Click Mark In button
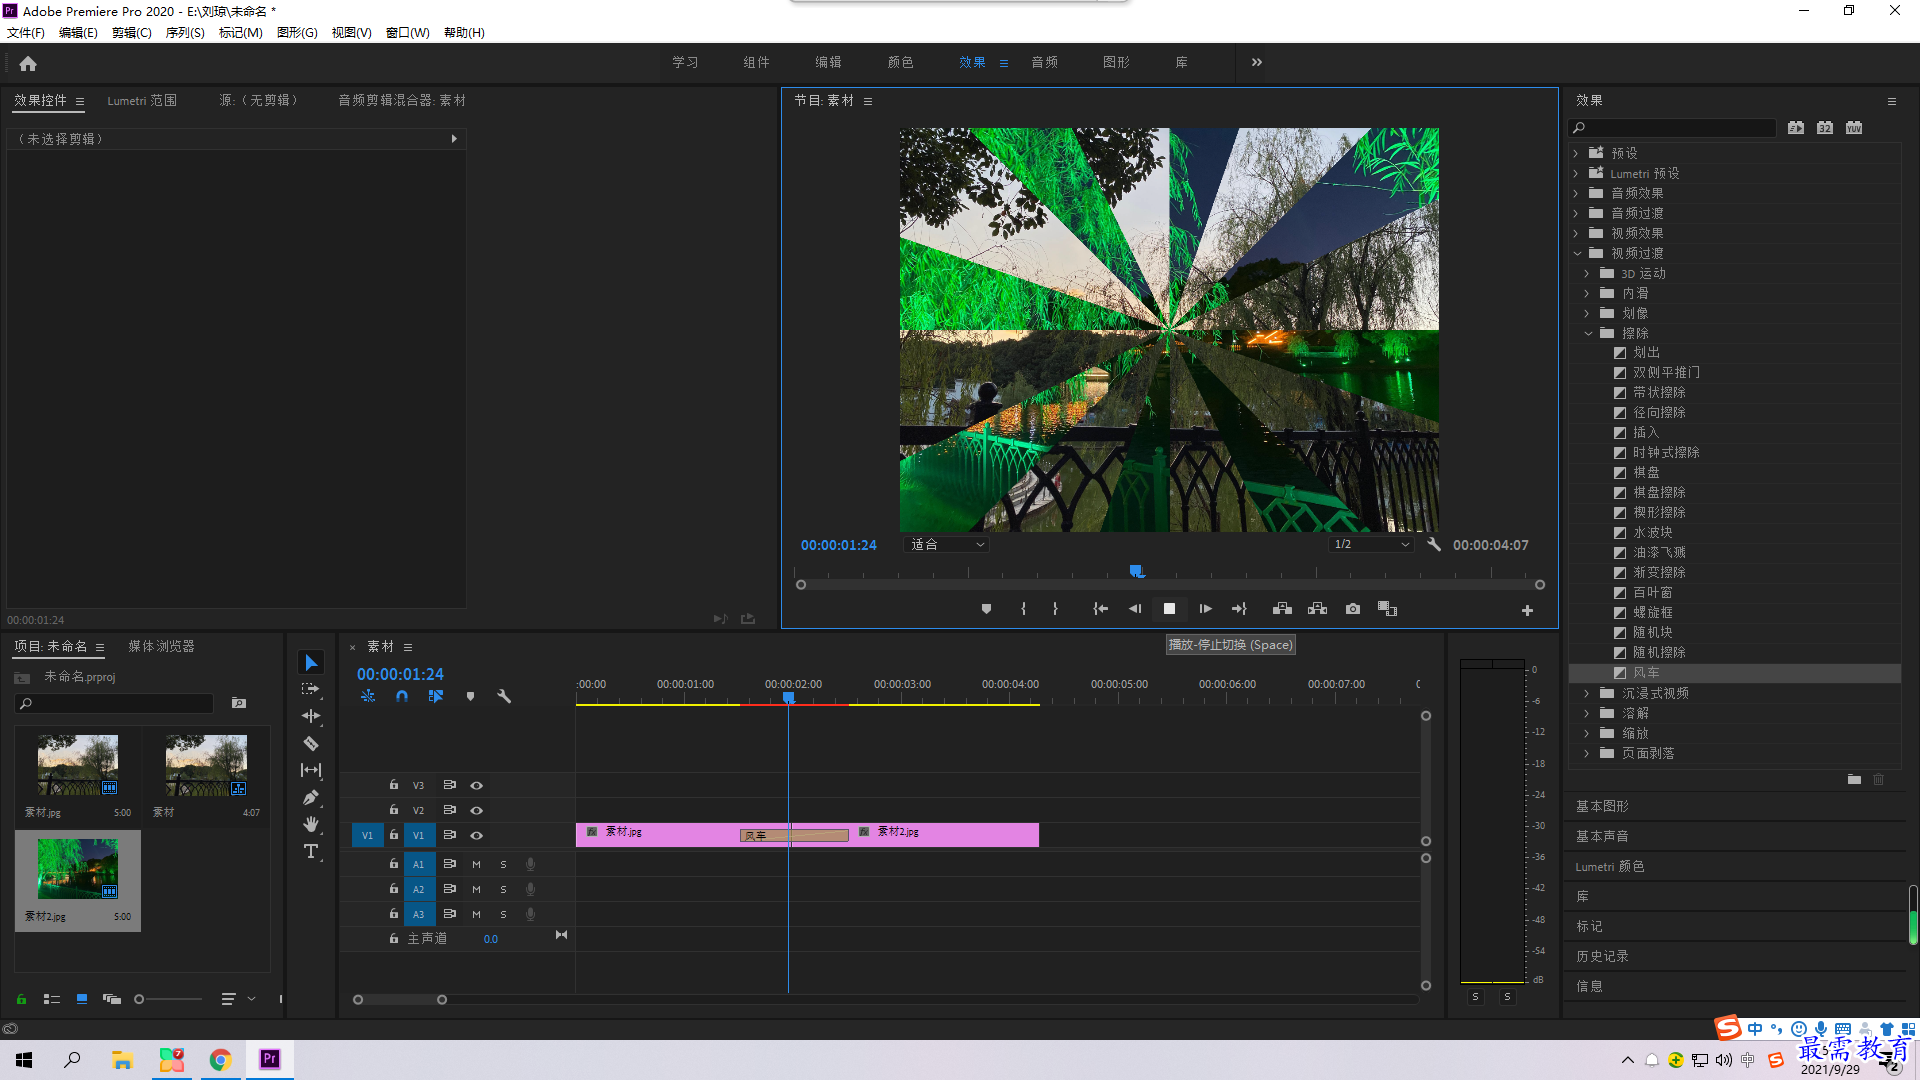This screenshot has height=1080, width=1920. (1023, 609)
